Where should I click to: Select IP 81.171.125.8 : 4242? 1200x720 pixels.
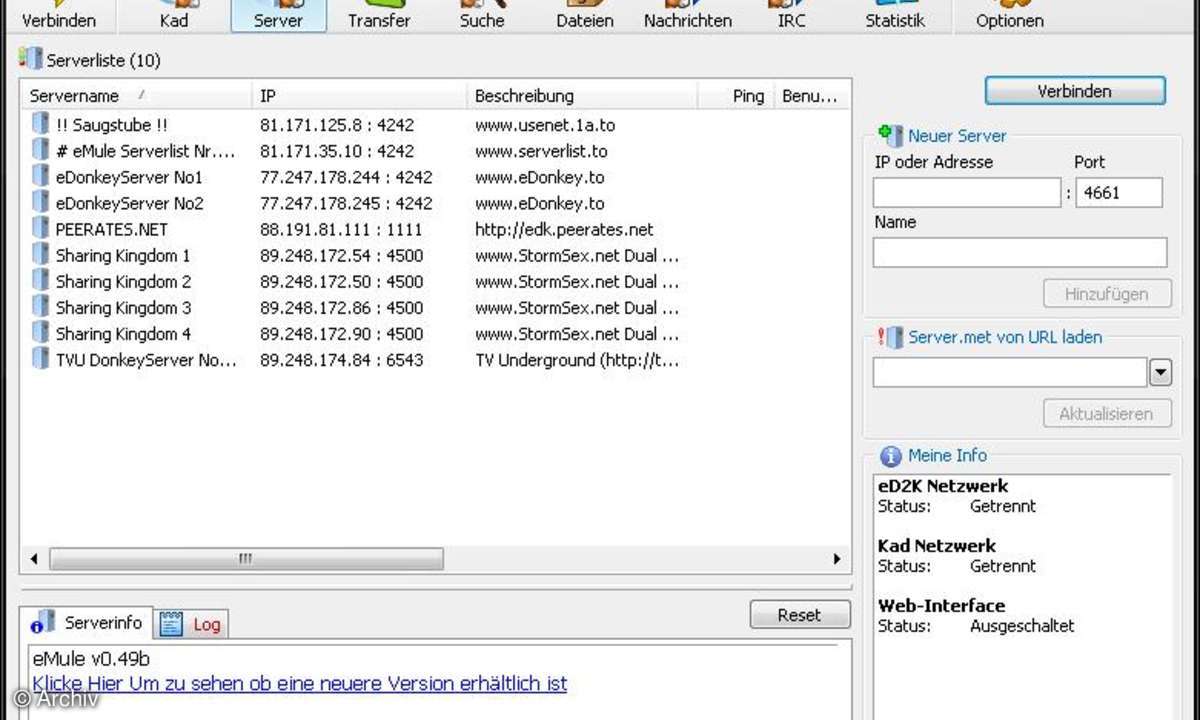(337, 125)
